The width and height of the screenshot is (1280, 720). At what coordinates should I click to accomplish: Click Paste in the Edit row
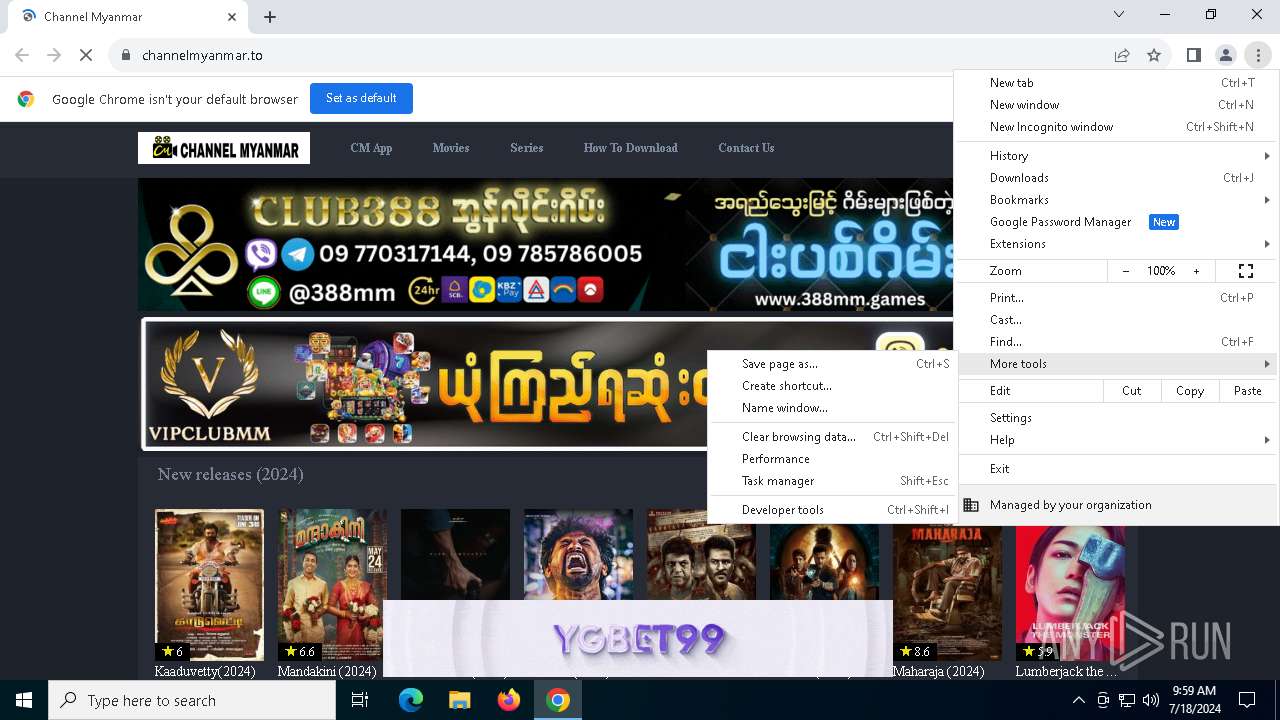pyautogui.click(x=1247, y=391)
